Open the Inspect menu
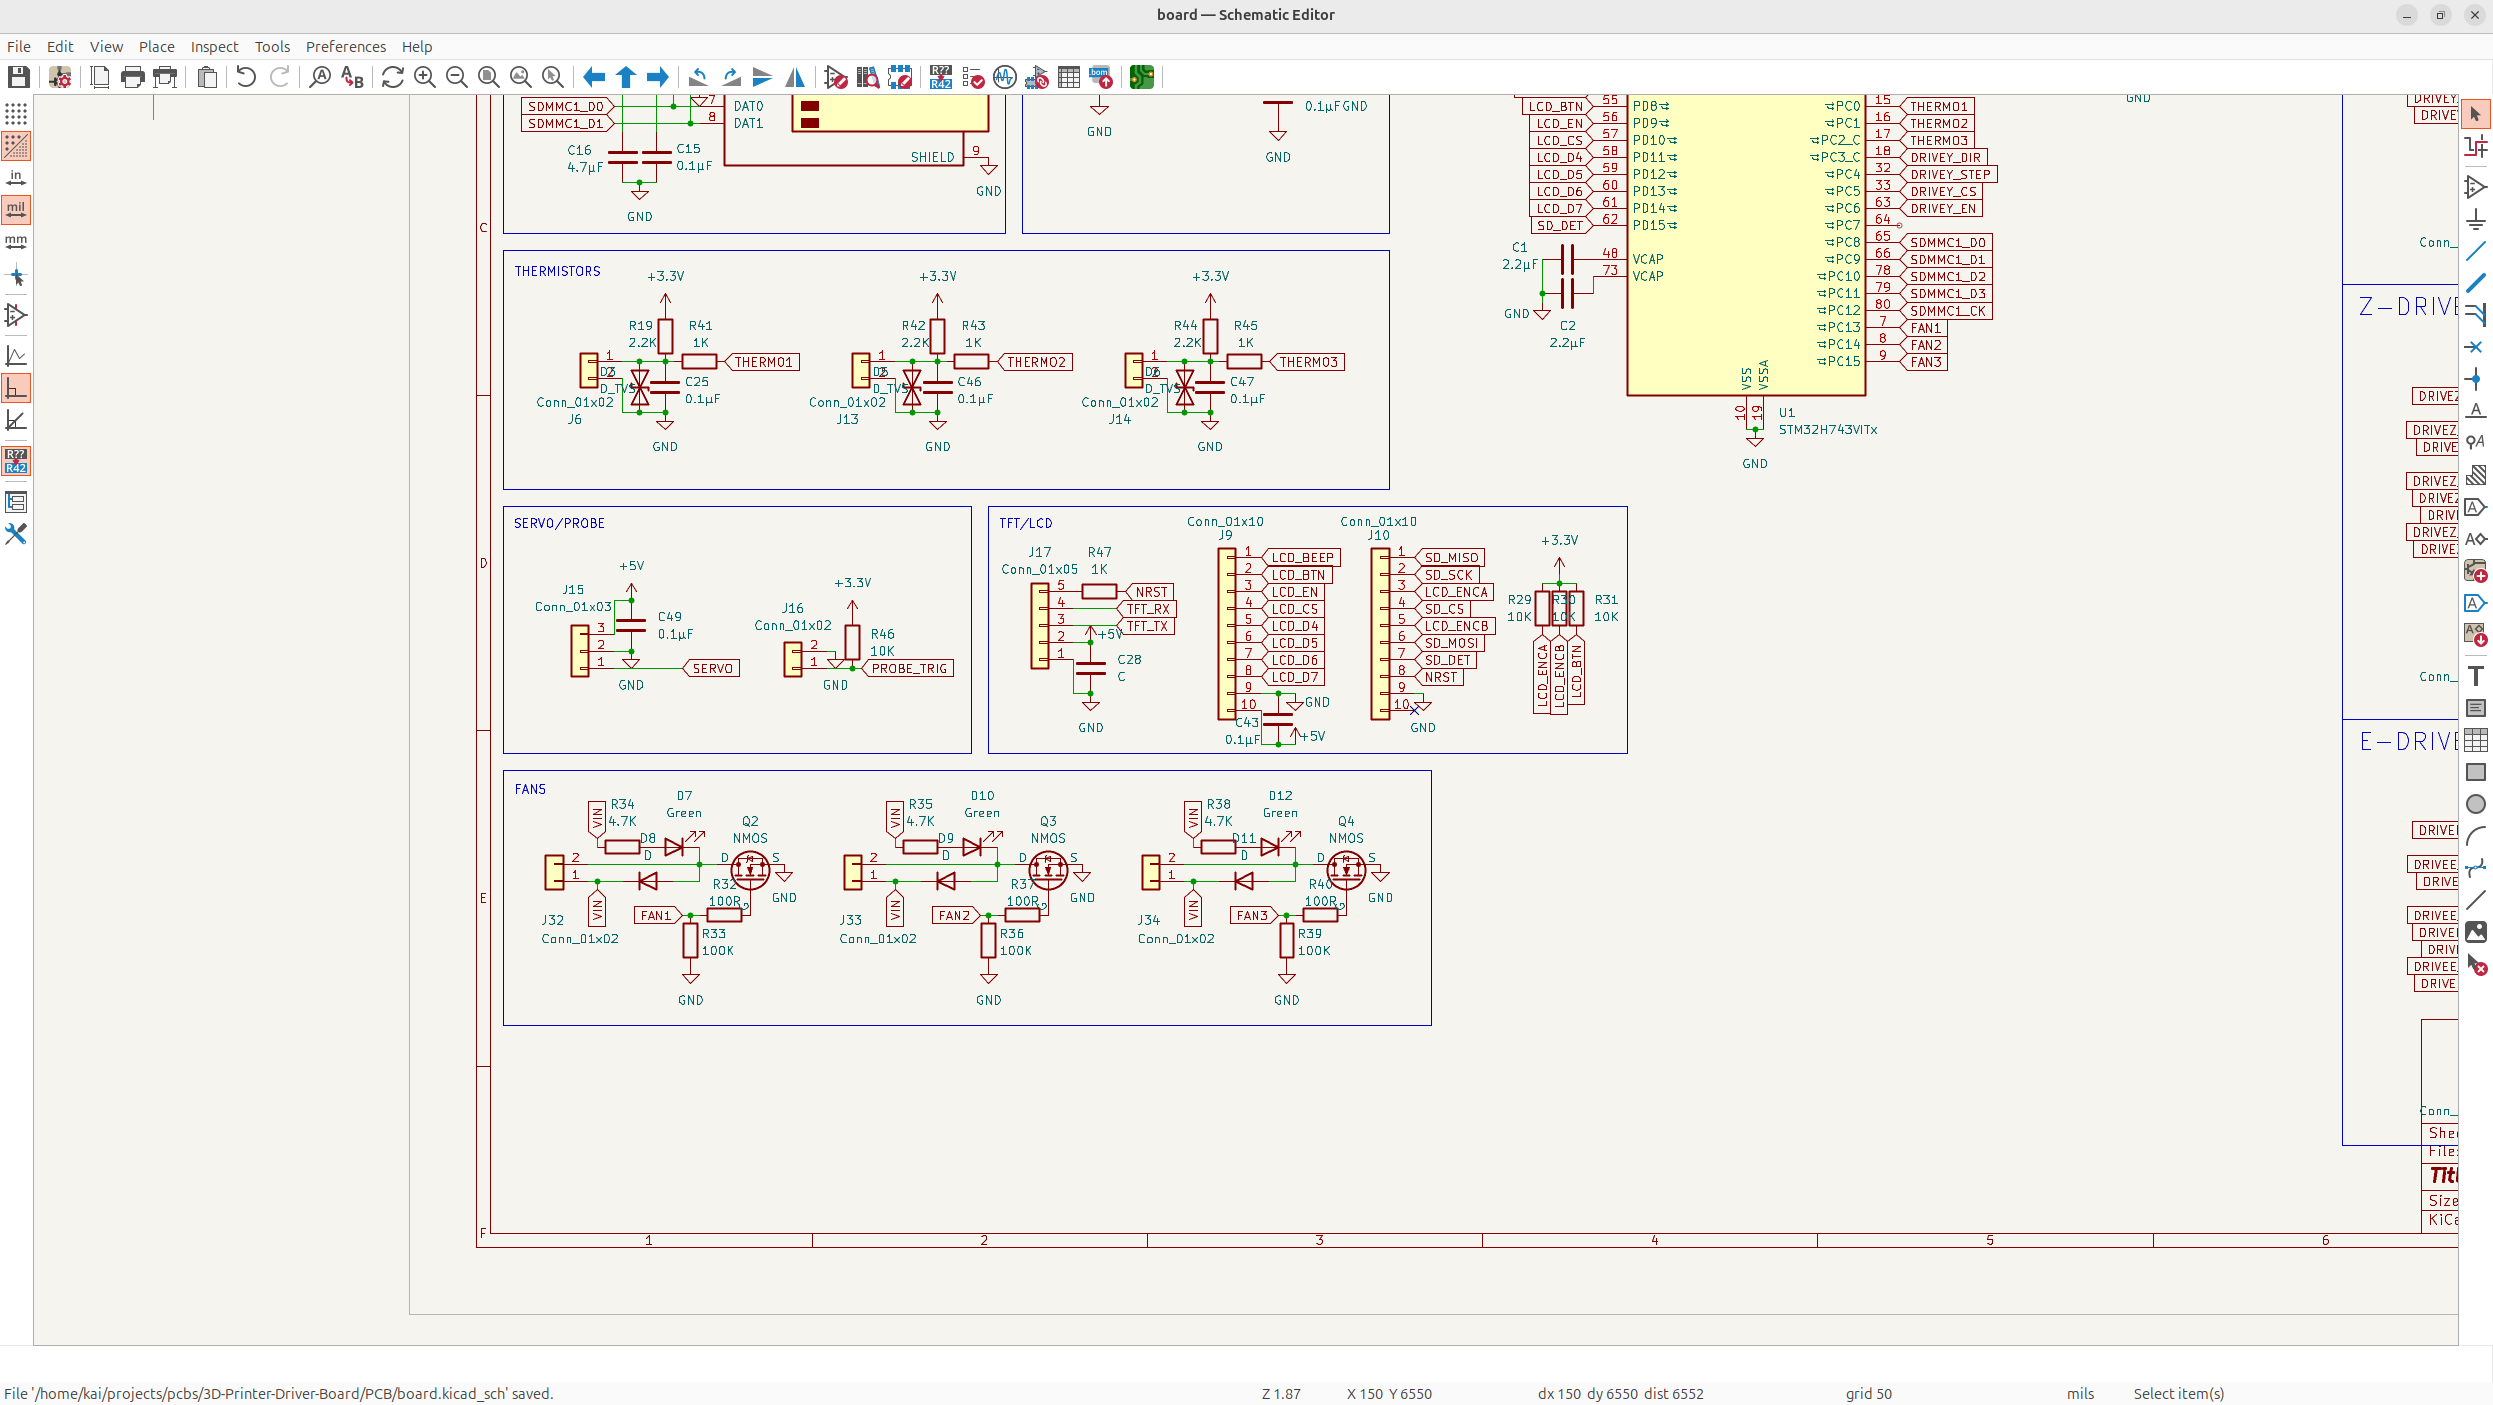This screenshot has height=1405, width=2493. tap(214, 47)
